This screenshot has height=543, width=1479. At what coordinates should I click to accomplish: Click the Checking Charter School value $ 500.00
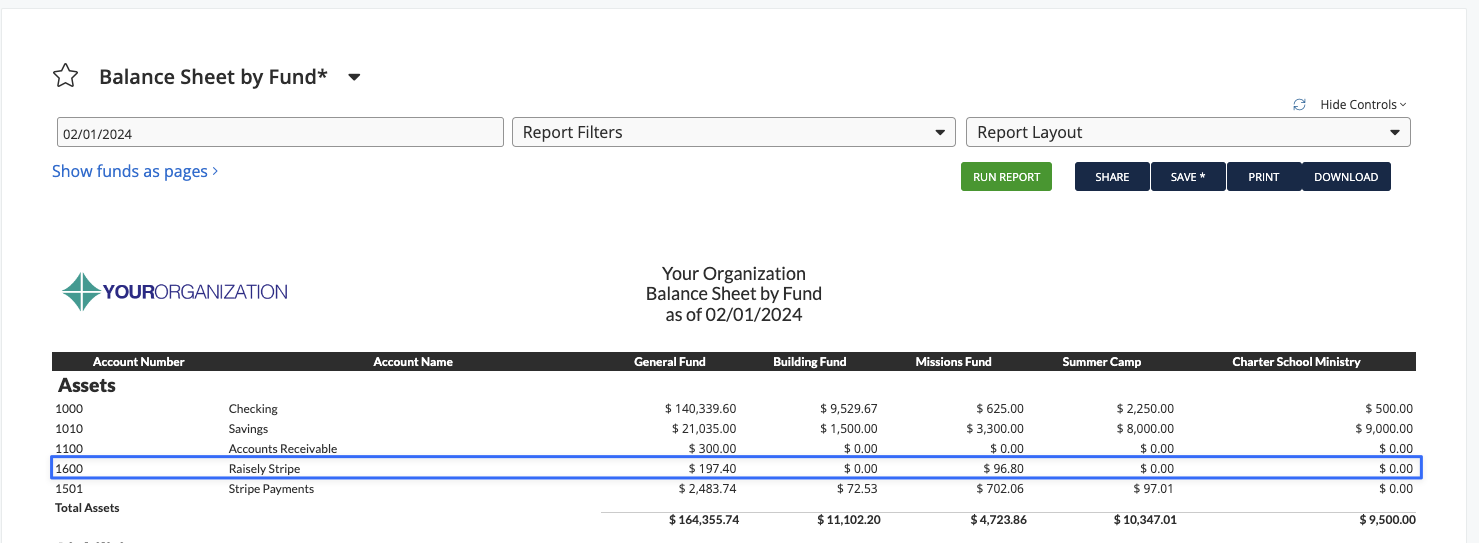click(x=1389, y=409)
